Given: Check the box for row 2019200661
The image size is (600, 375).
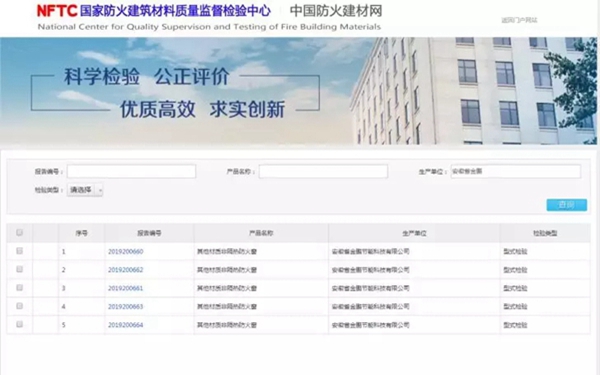Looking at the screenshot, I should (x=20, y=288).
